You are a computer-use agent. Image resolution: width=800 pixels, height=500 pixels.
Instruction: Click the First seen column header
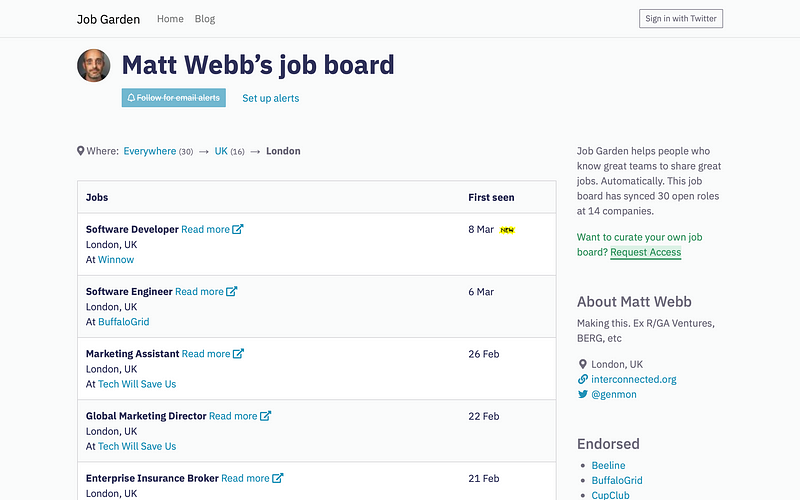coord(491,197)
